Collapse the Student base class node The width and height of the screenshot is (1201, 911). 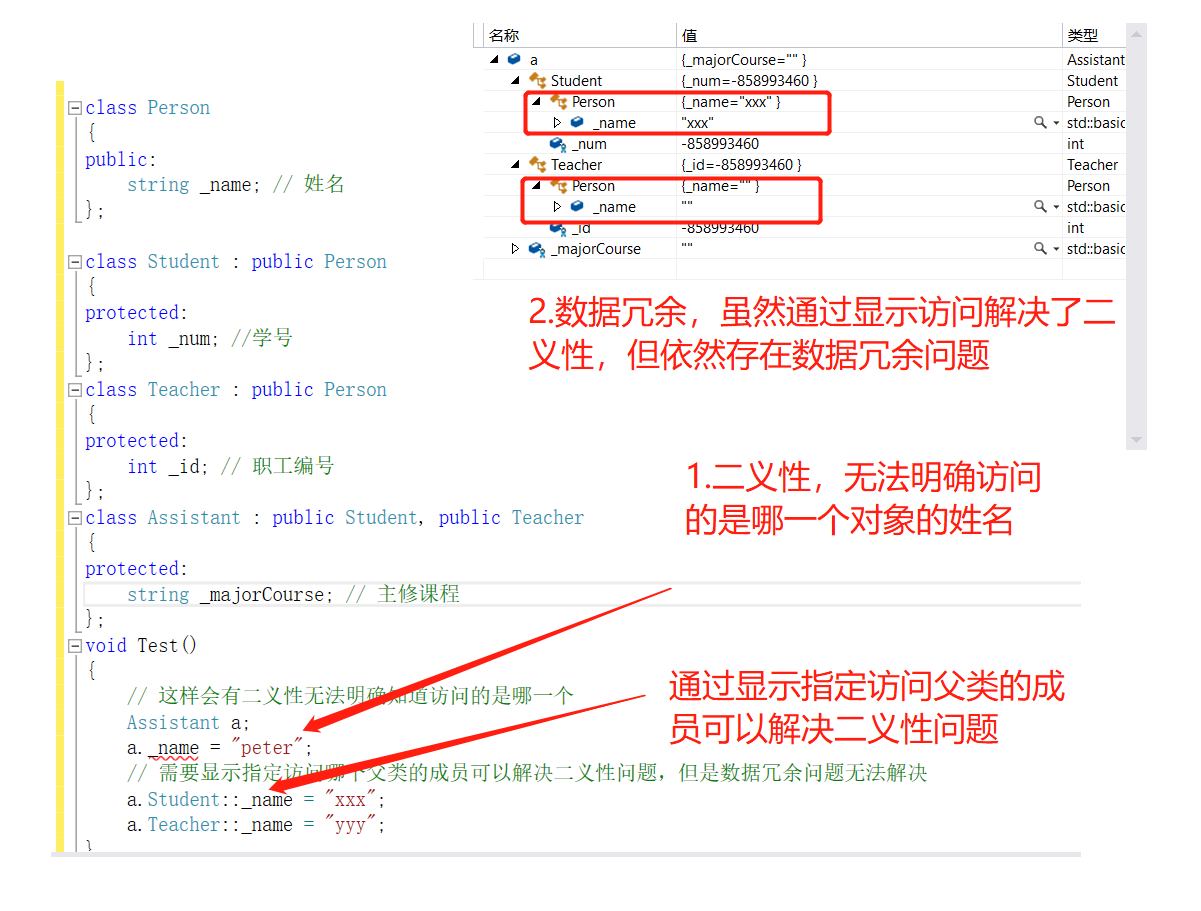[516, 81]
